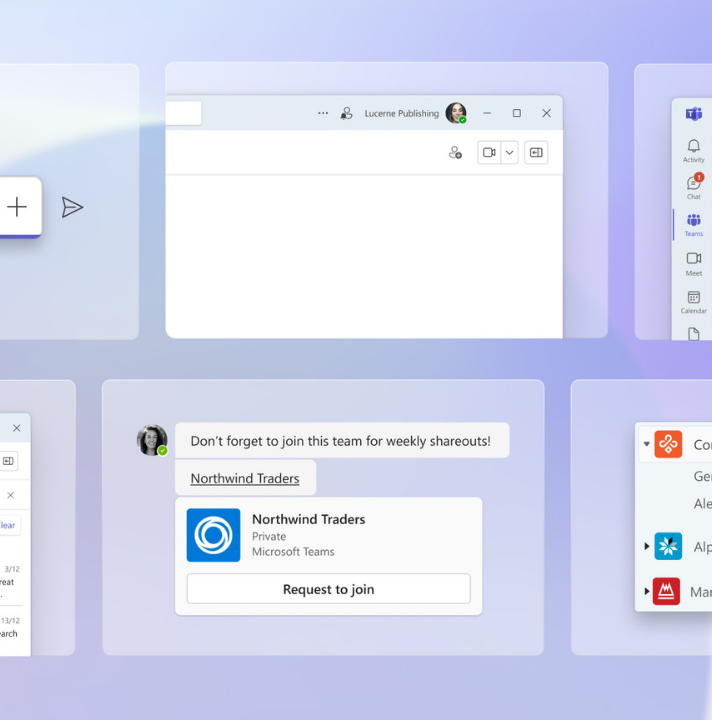The image size is (712, 720).
Task: Click the Clear link in the bottom-left panel
Action: 7,525
